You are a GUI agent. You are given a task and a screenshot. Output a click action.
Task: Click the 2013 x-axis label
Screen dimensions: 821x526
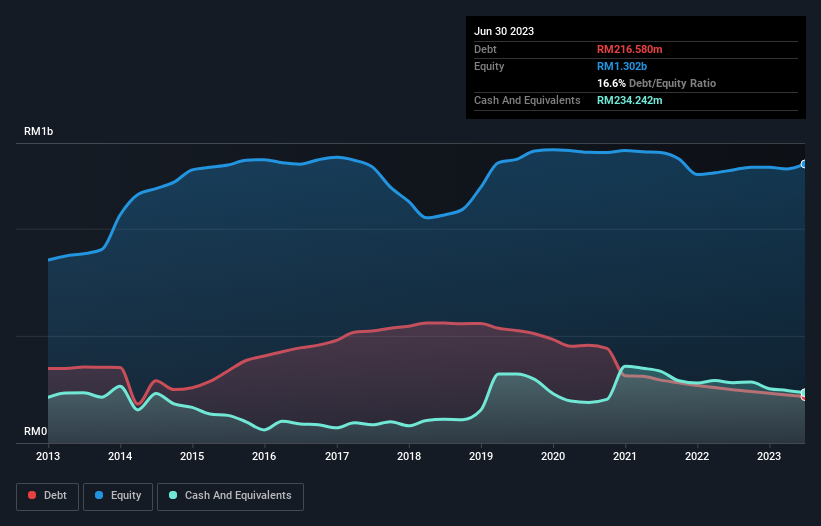[x=48, y=457]
